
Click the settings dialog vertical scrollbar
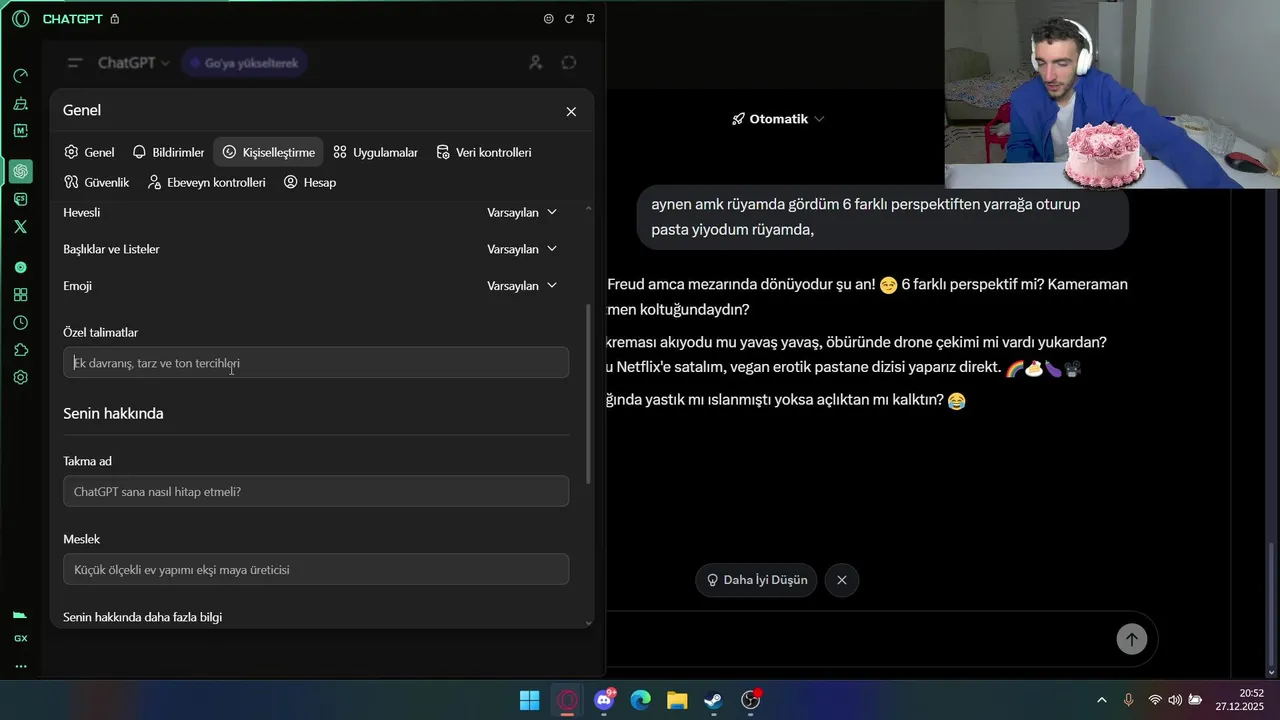pos(588,394)
